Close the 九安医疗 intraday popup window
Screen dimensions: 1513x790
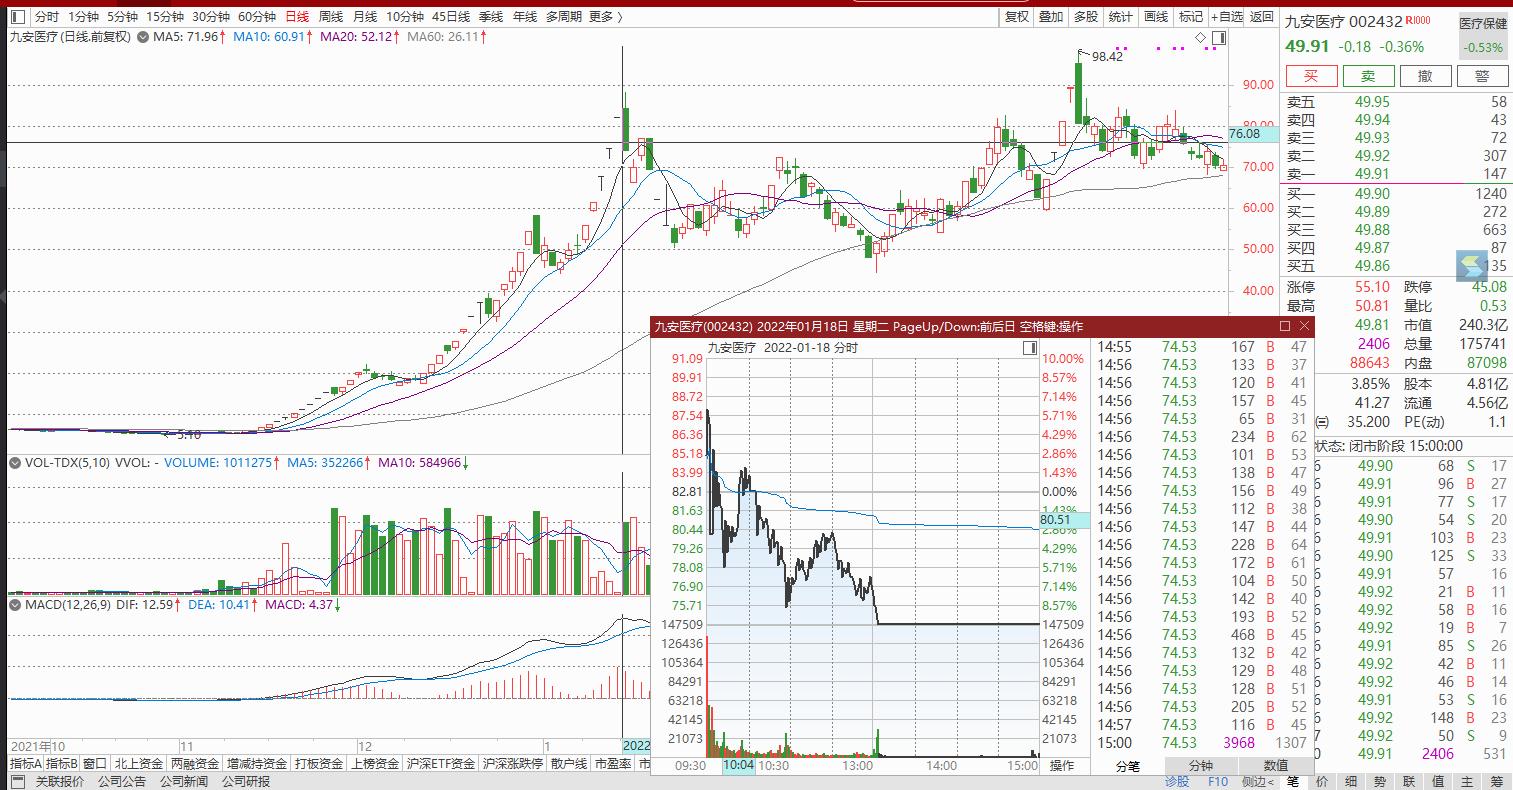point(1304,326)
